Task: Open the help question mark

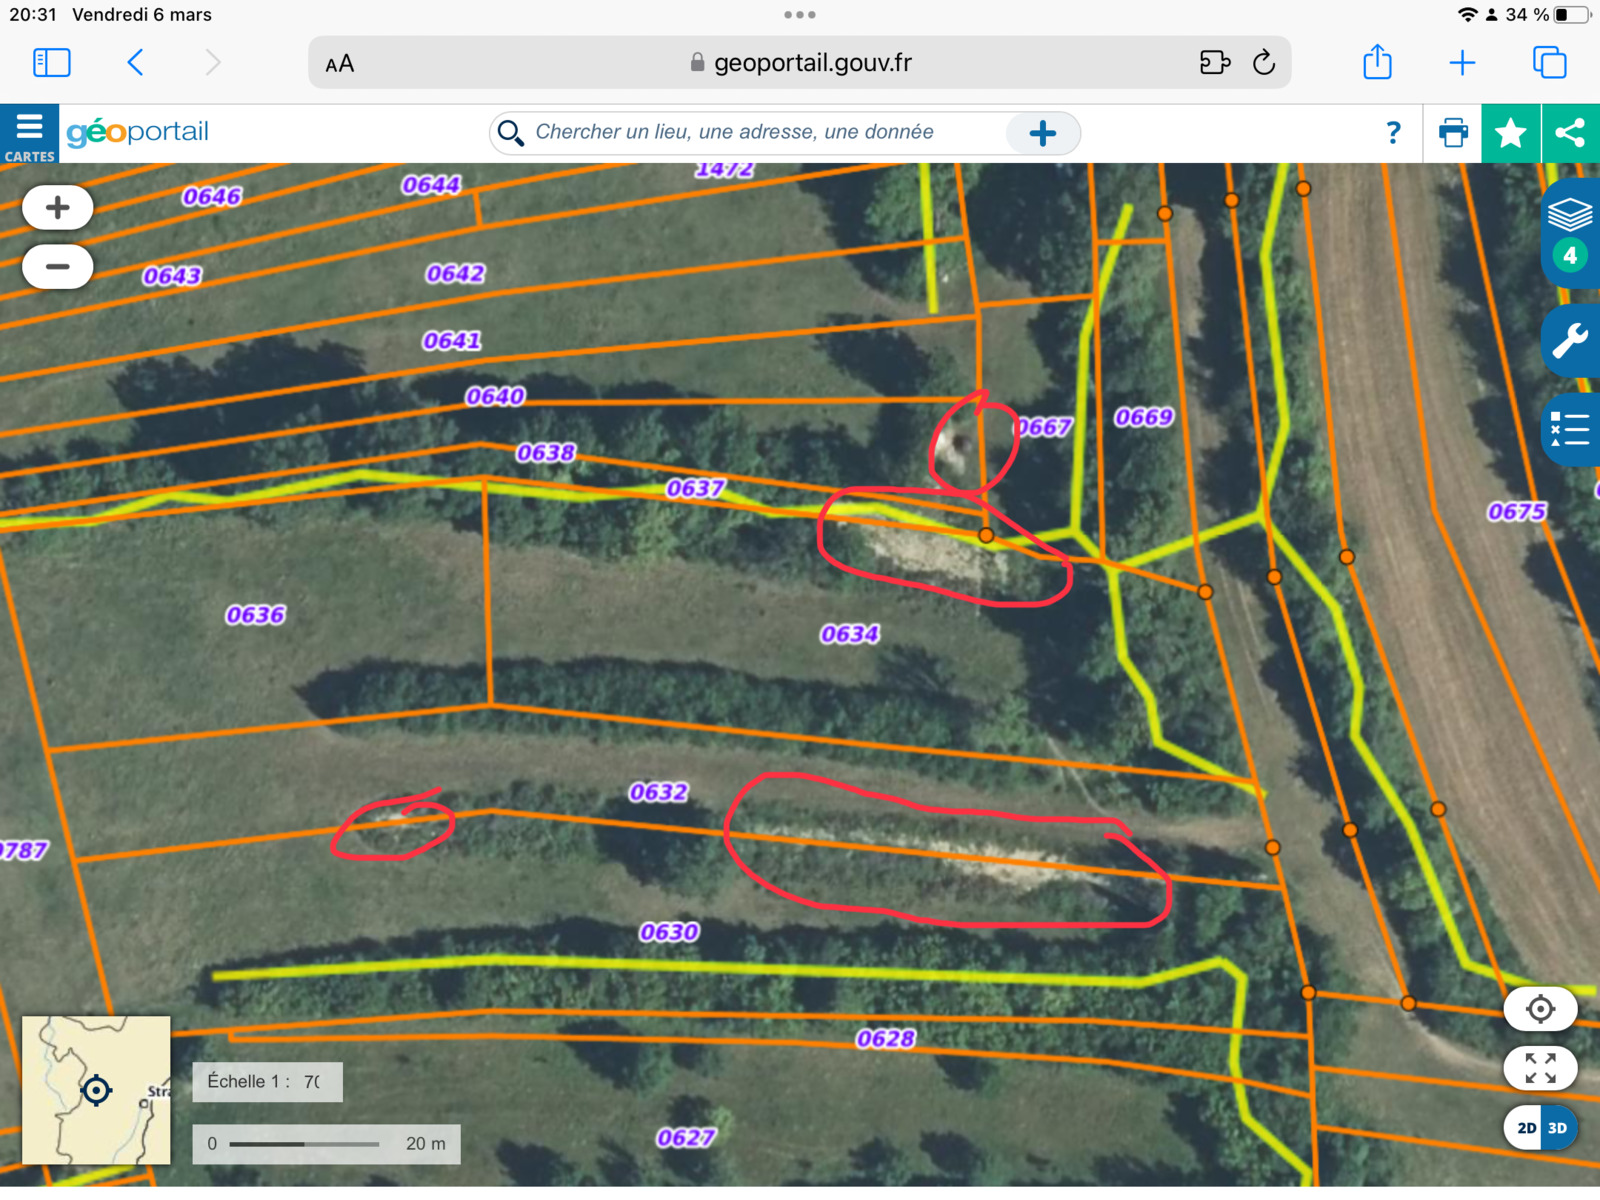Action: coord(1393,133)
